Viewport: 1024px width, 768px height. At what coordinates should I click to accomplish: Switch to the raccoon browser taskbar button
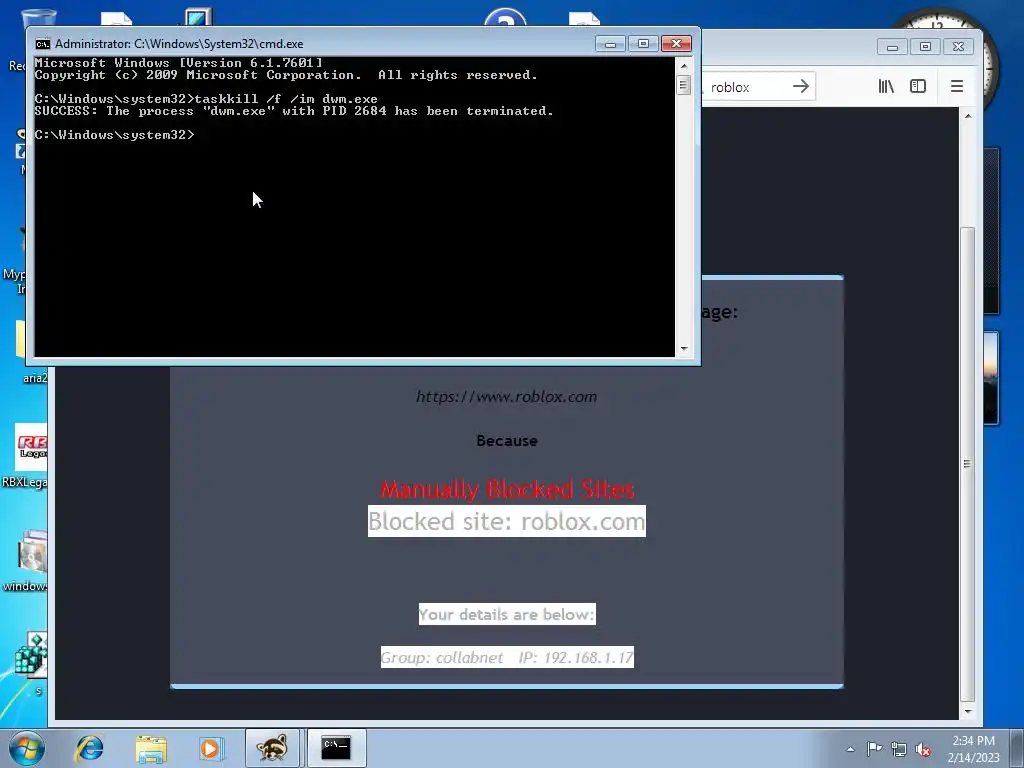coord(272,748)
